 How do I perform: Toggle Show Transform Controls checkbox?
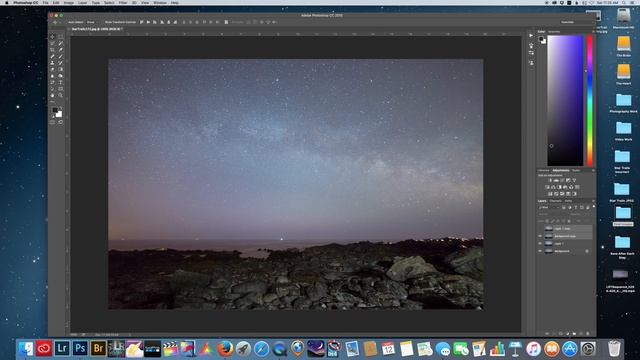click(103, 22)
